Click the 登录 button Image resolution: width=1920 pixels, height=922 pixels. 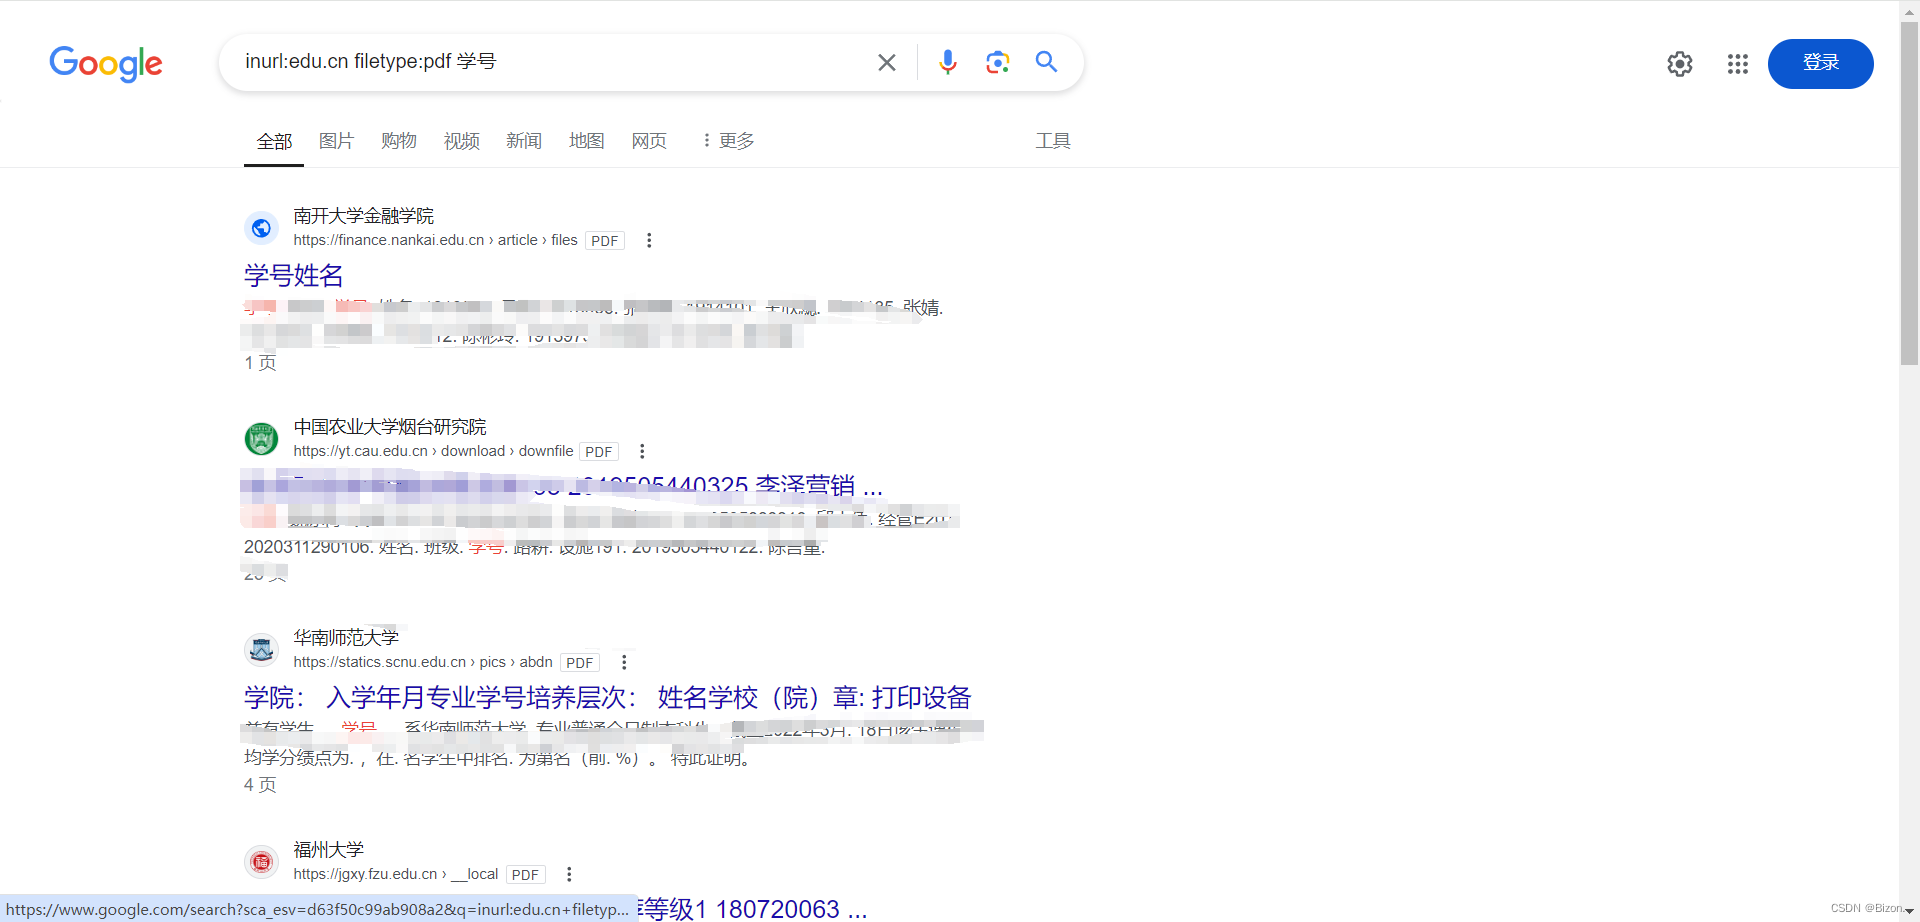pyautogui.click(x=1821, y=63)
